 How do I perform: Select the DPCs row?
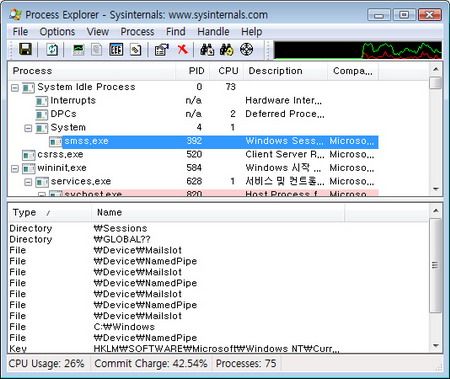[193, 114]
